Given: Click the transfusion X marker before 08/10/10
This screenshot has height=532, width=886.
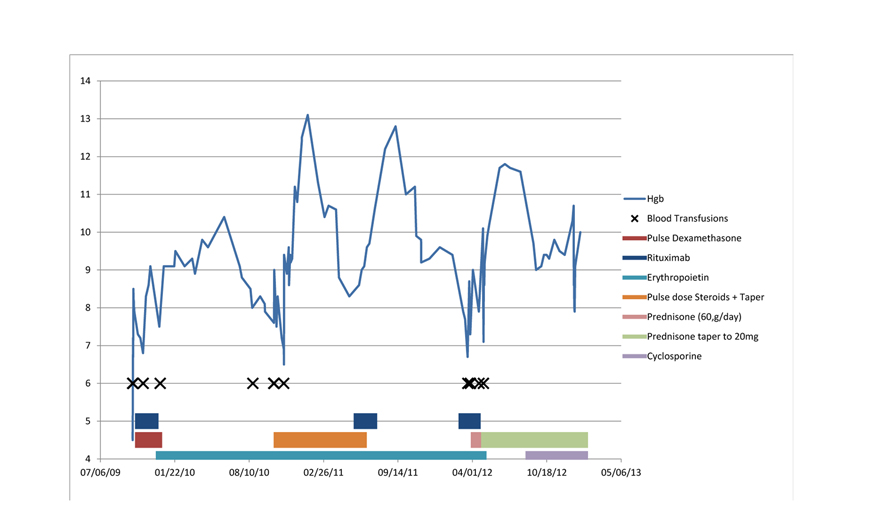Looking at the screenshot, I should (253, 383).
